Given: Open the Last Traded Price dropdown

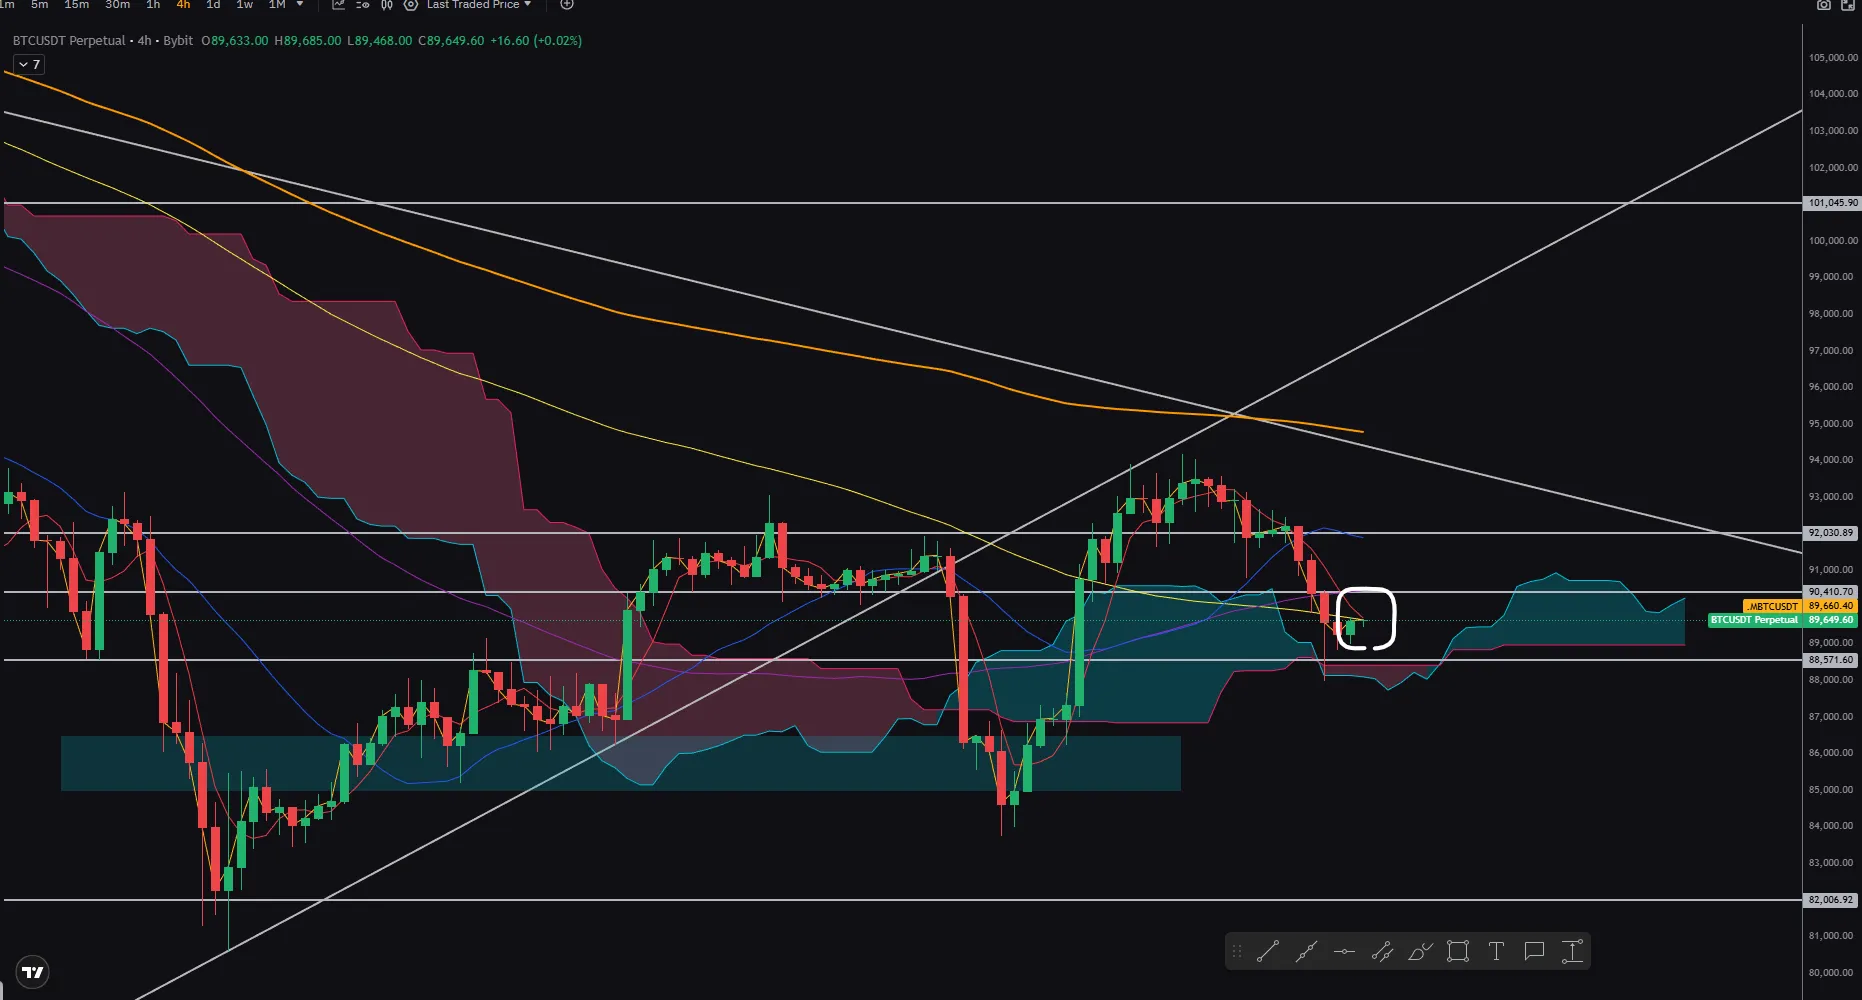Looking at the screenshot, I should (x=479, y=5).
